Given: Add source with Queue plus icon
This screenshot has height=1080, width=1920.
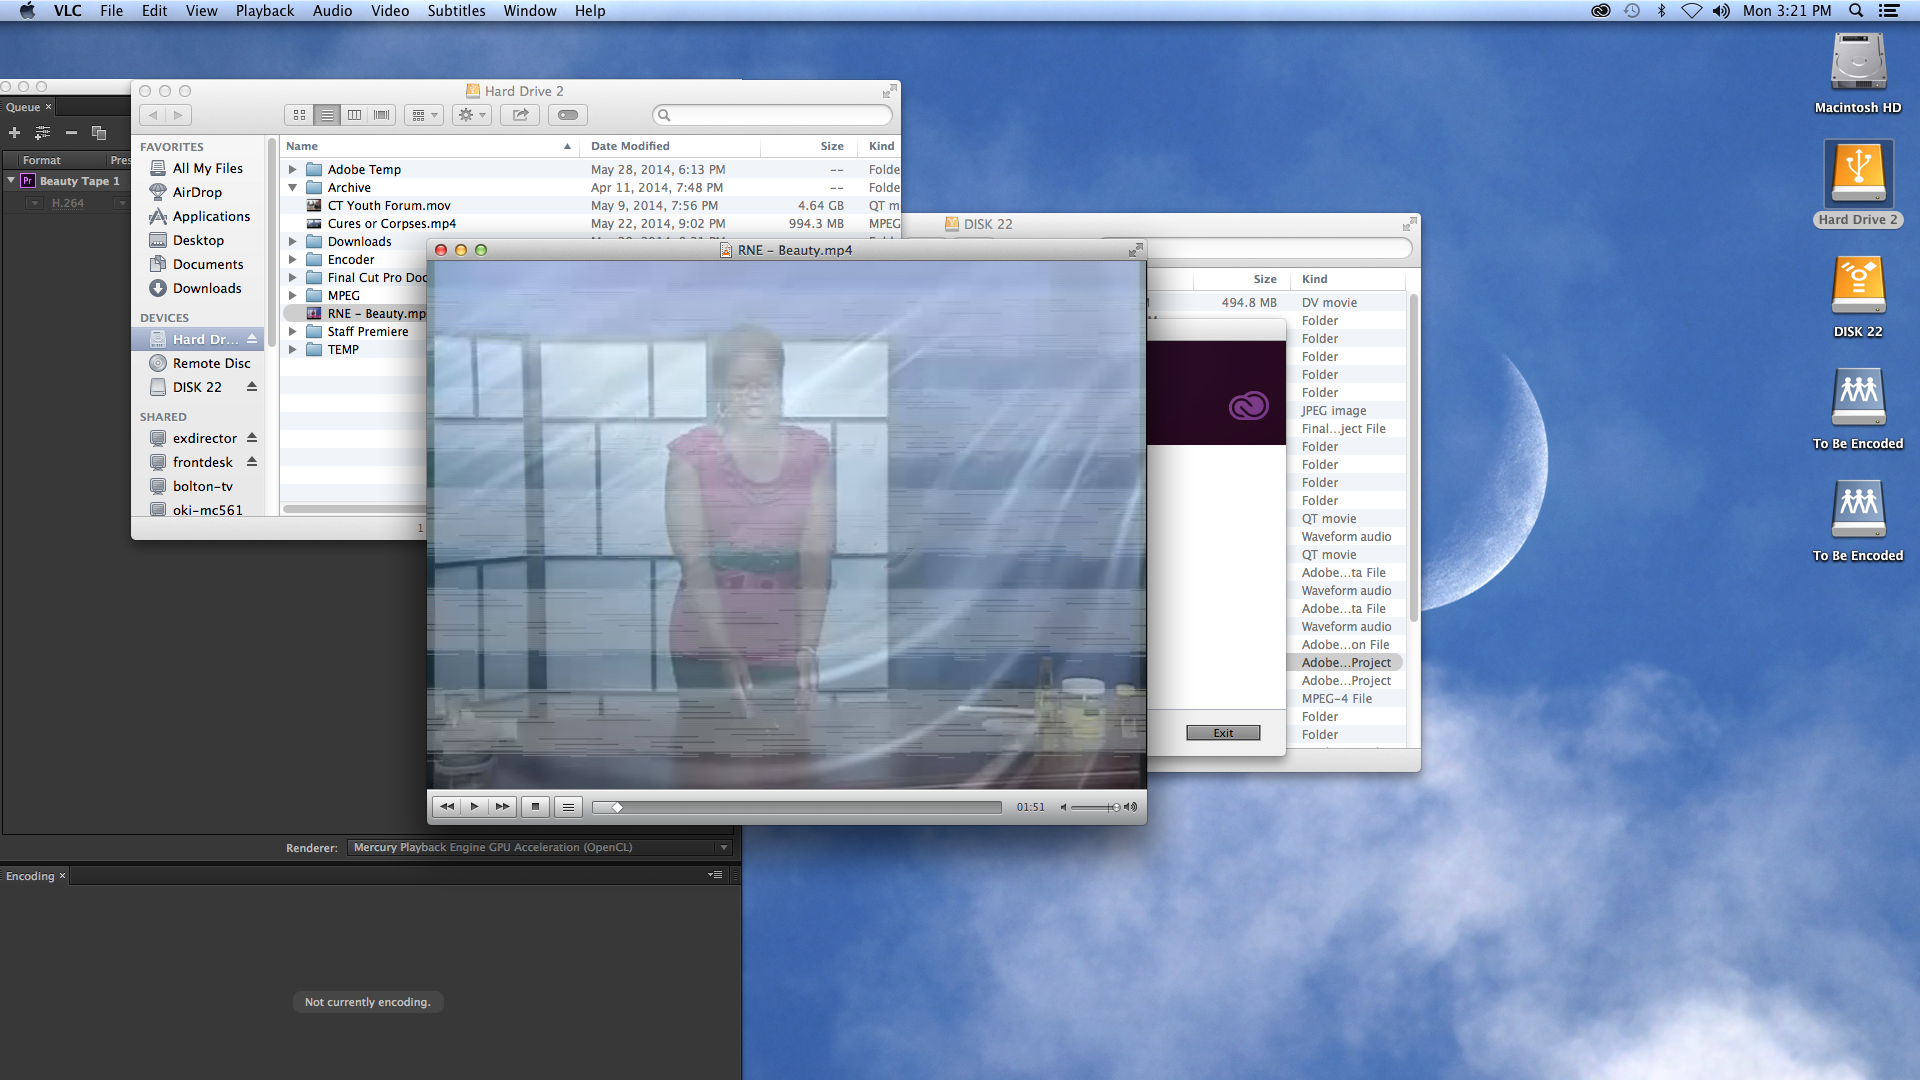Looking at the screenshot, I should coord(14,133).
